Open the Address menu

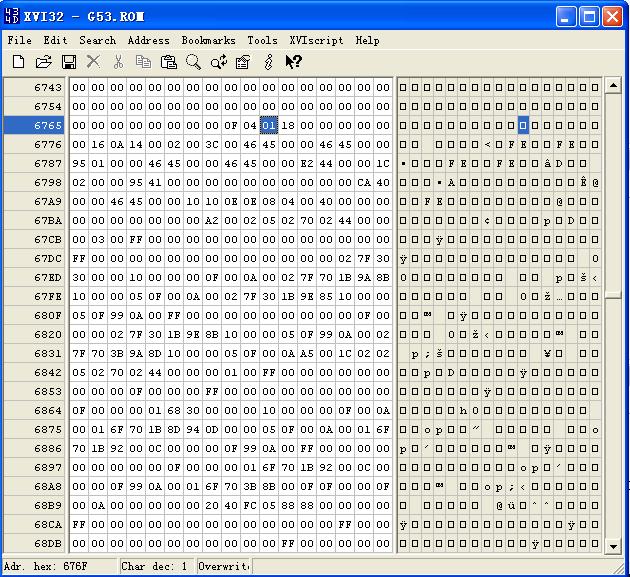(148, 40)
